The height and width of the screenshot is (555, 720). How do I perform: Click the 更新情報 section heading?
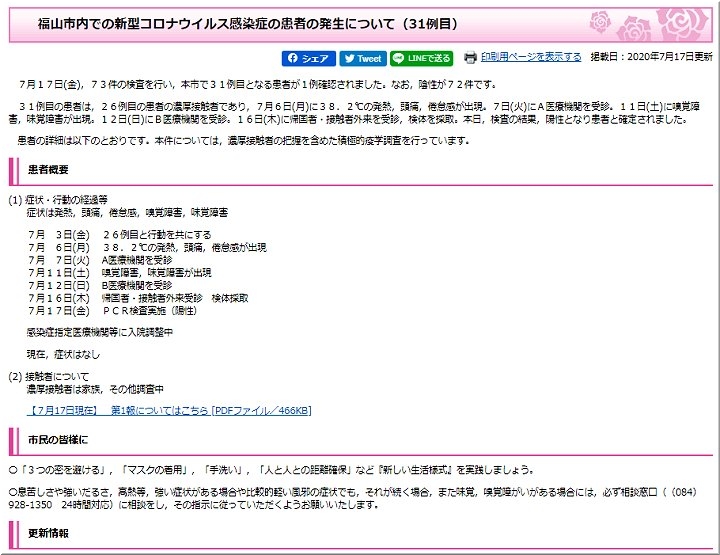47,534
